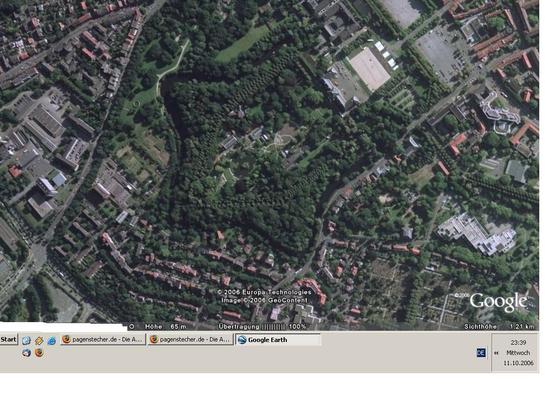This screenshot has height=413, width=550.
Task: Click the large white-roofed building in the map
Action: pos(476,234)
